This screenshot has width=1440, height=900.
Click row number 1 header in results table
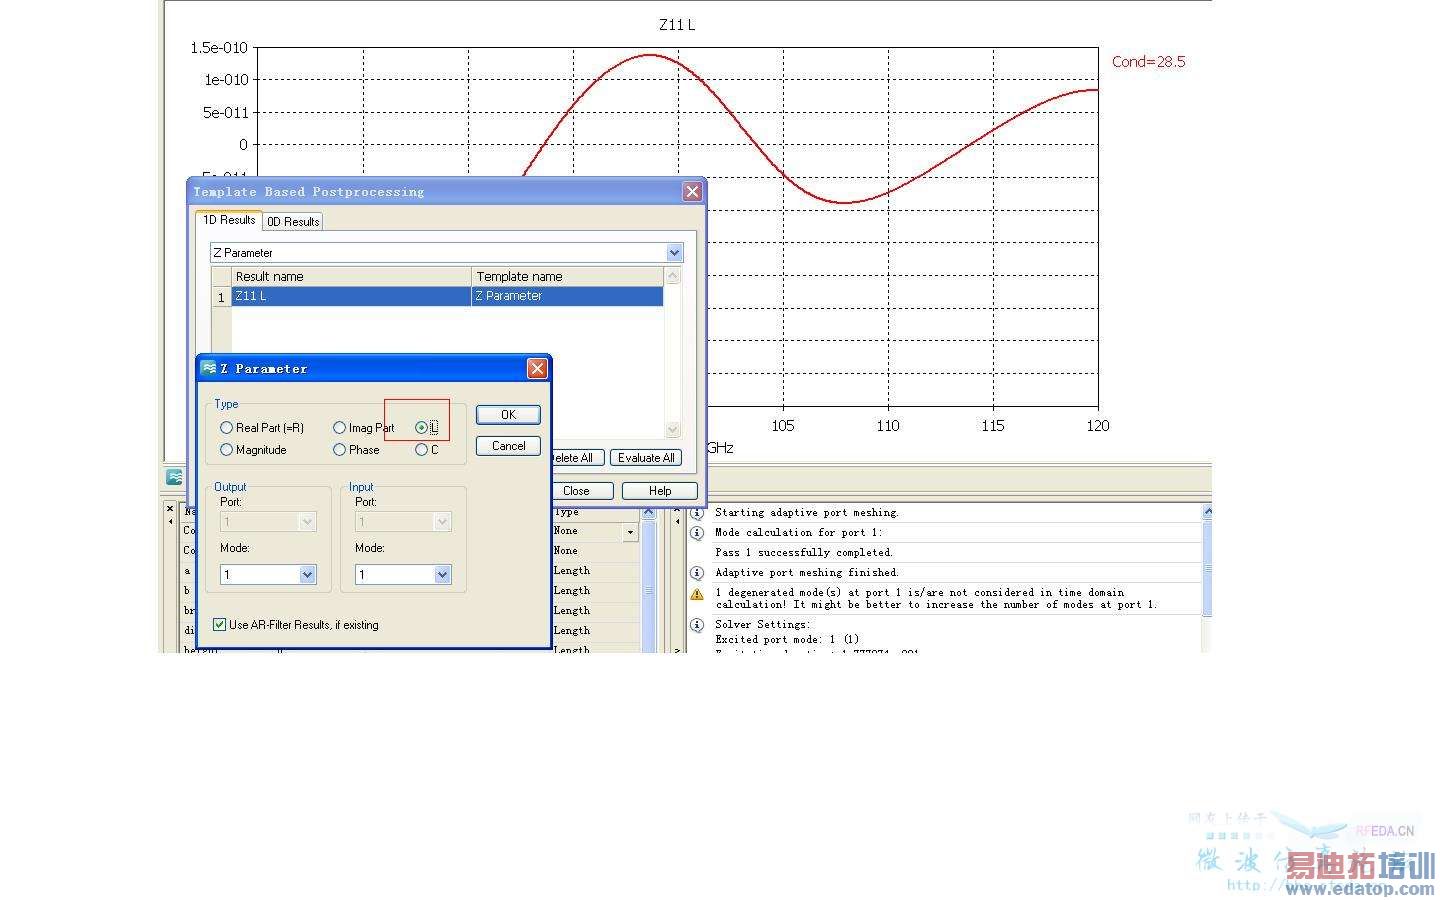click(221, 297)
